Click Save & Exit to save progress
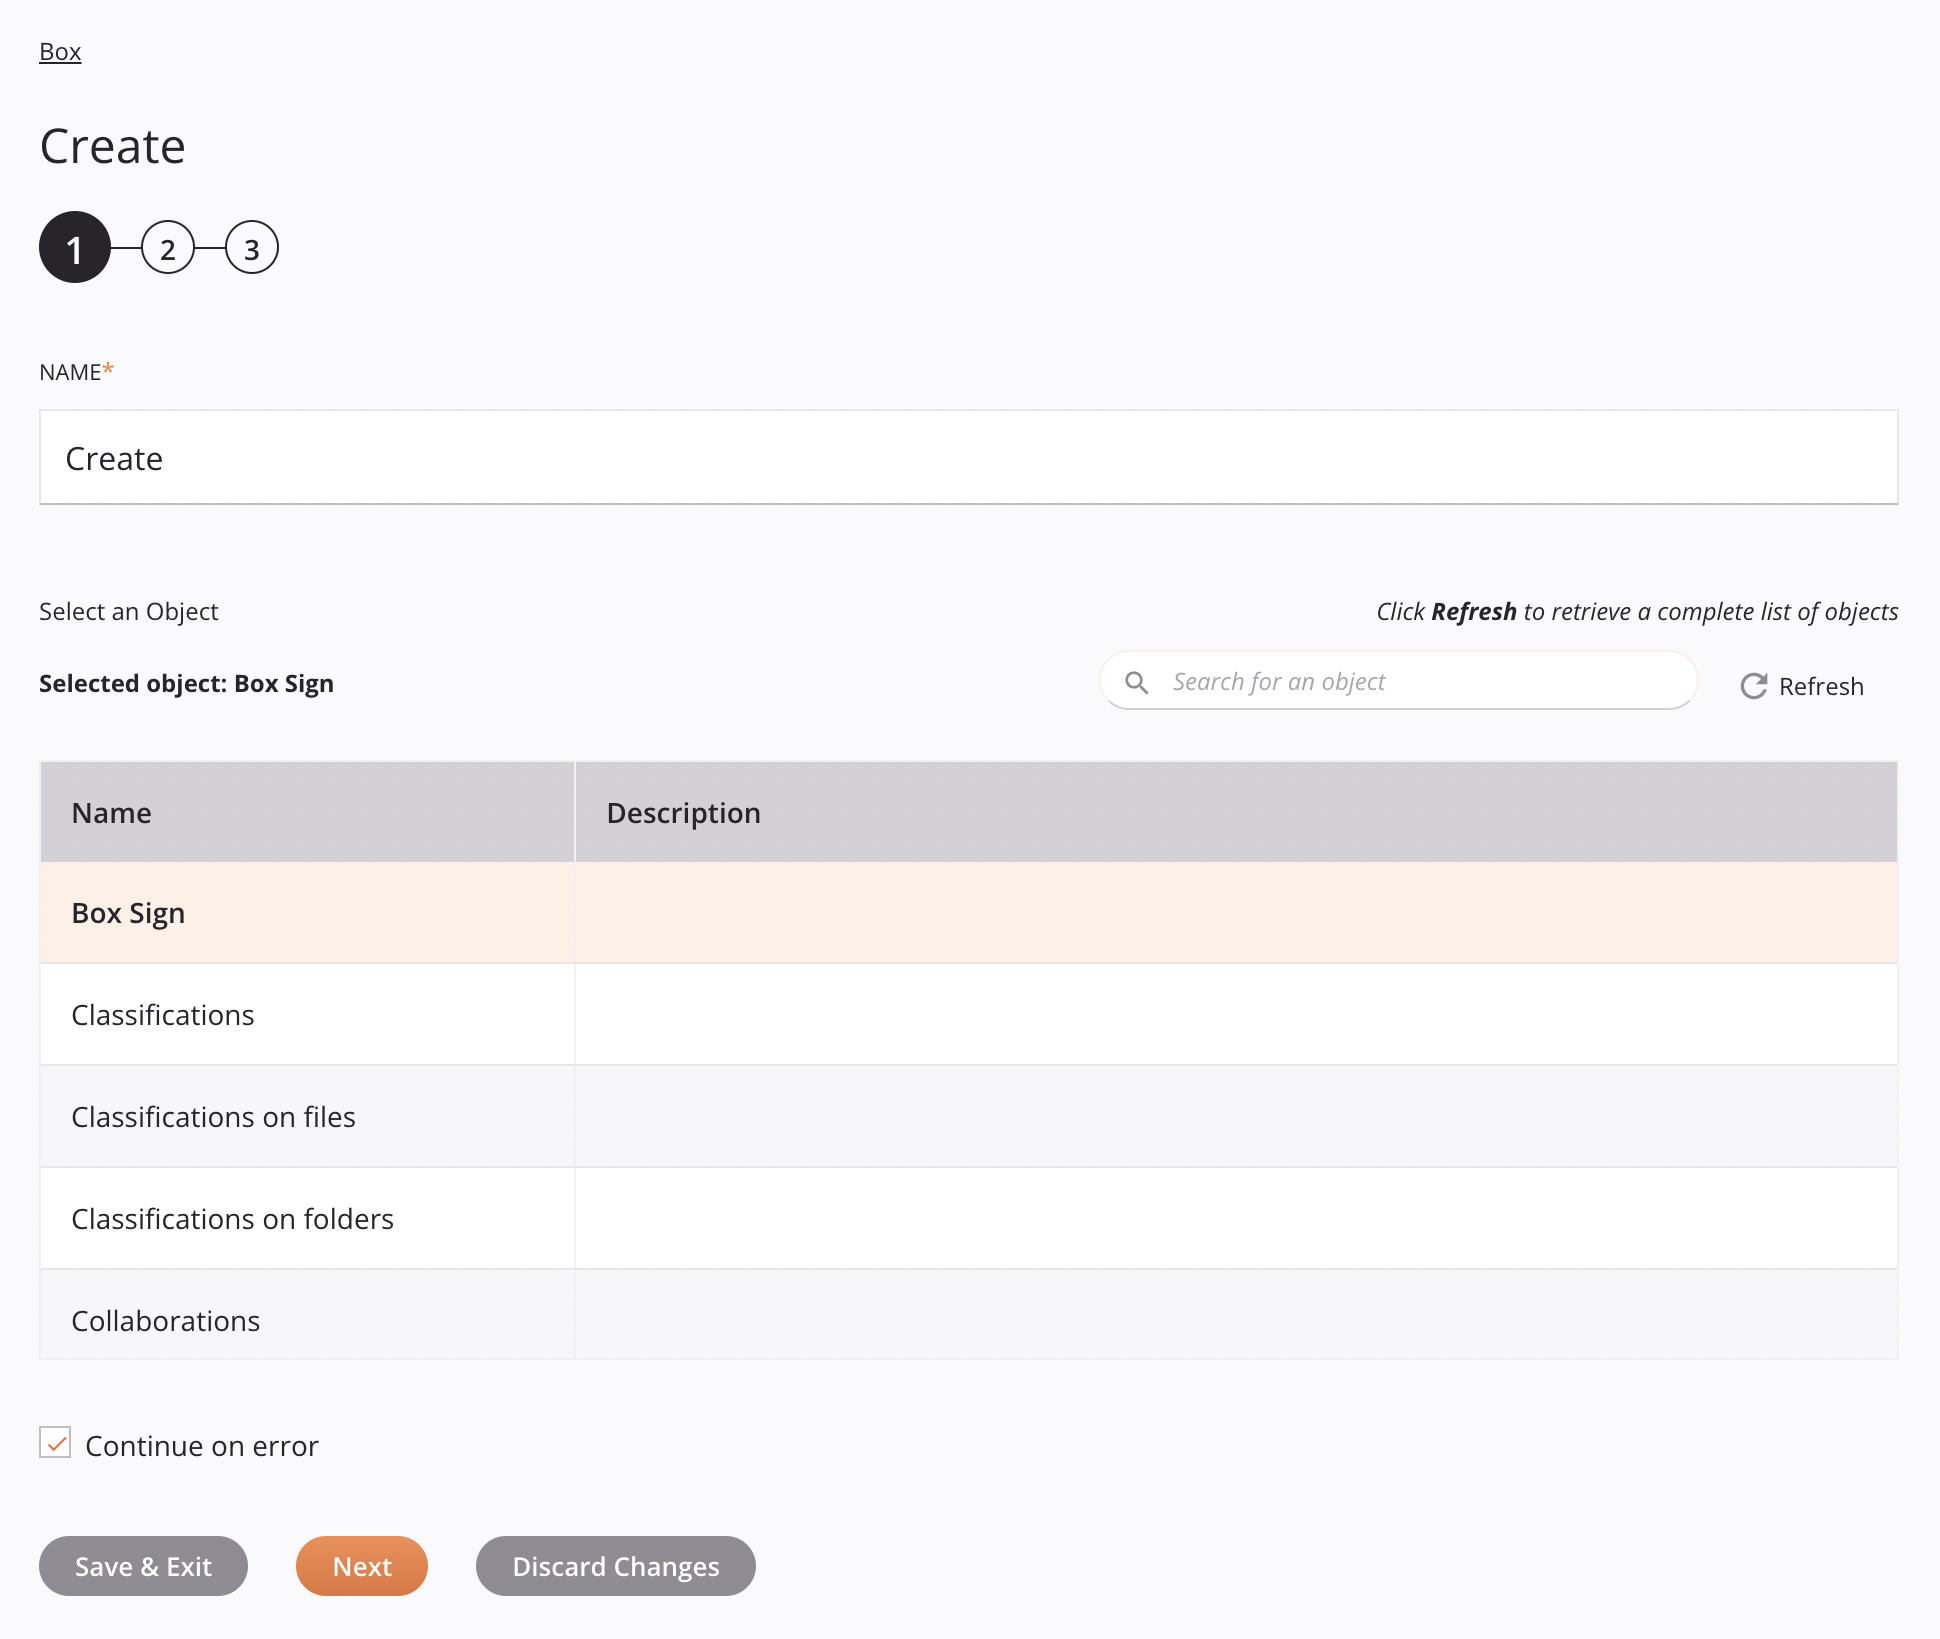 (x=145, y=1566)
